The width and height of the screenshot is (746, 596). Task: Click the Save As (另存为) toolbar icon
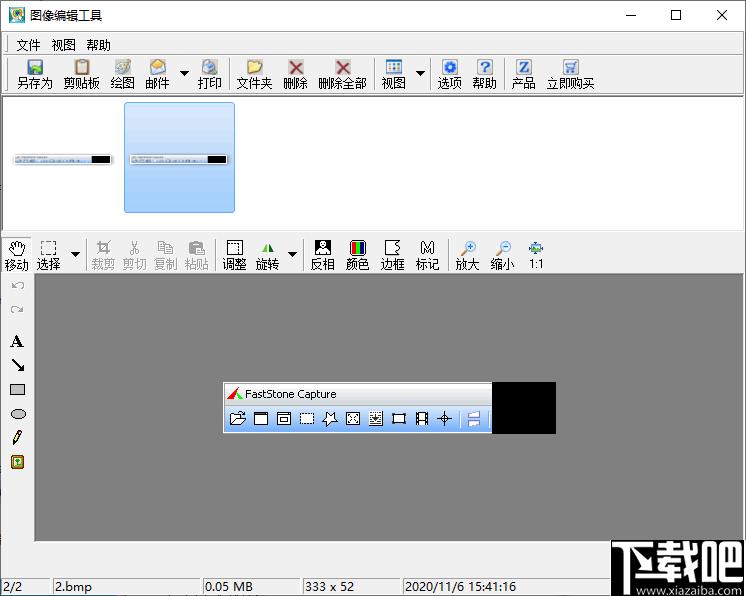click(35, 75)
